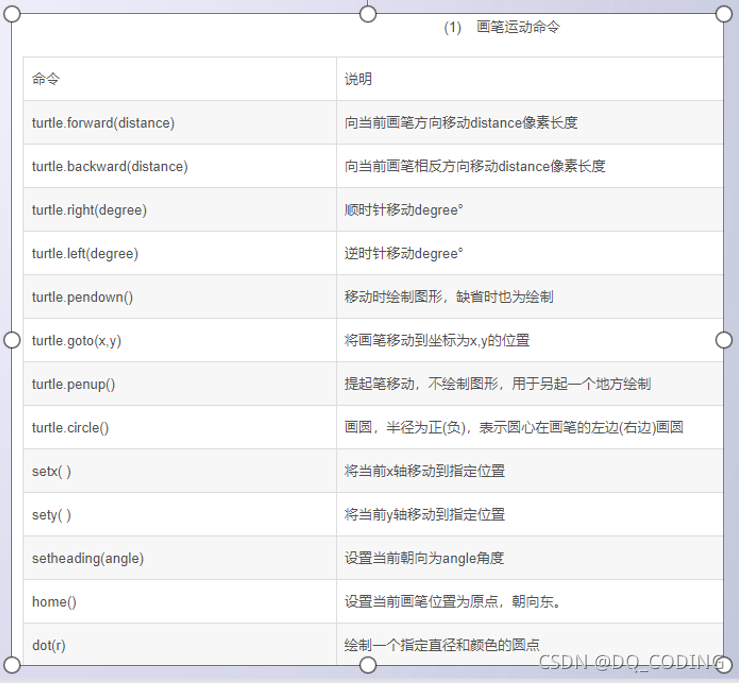The width and height of the screenshot is (739, 683).
Task: Click description 设置当前画笔位置为原点，朝向东。
Action: click(x=452, y=601)
